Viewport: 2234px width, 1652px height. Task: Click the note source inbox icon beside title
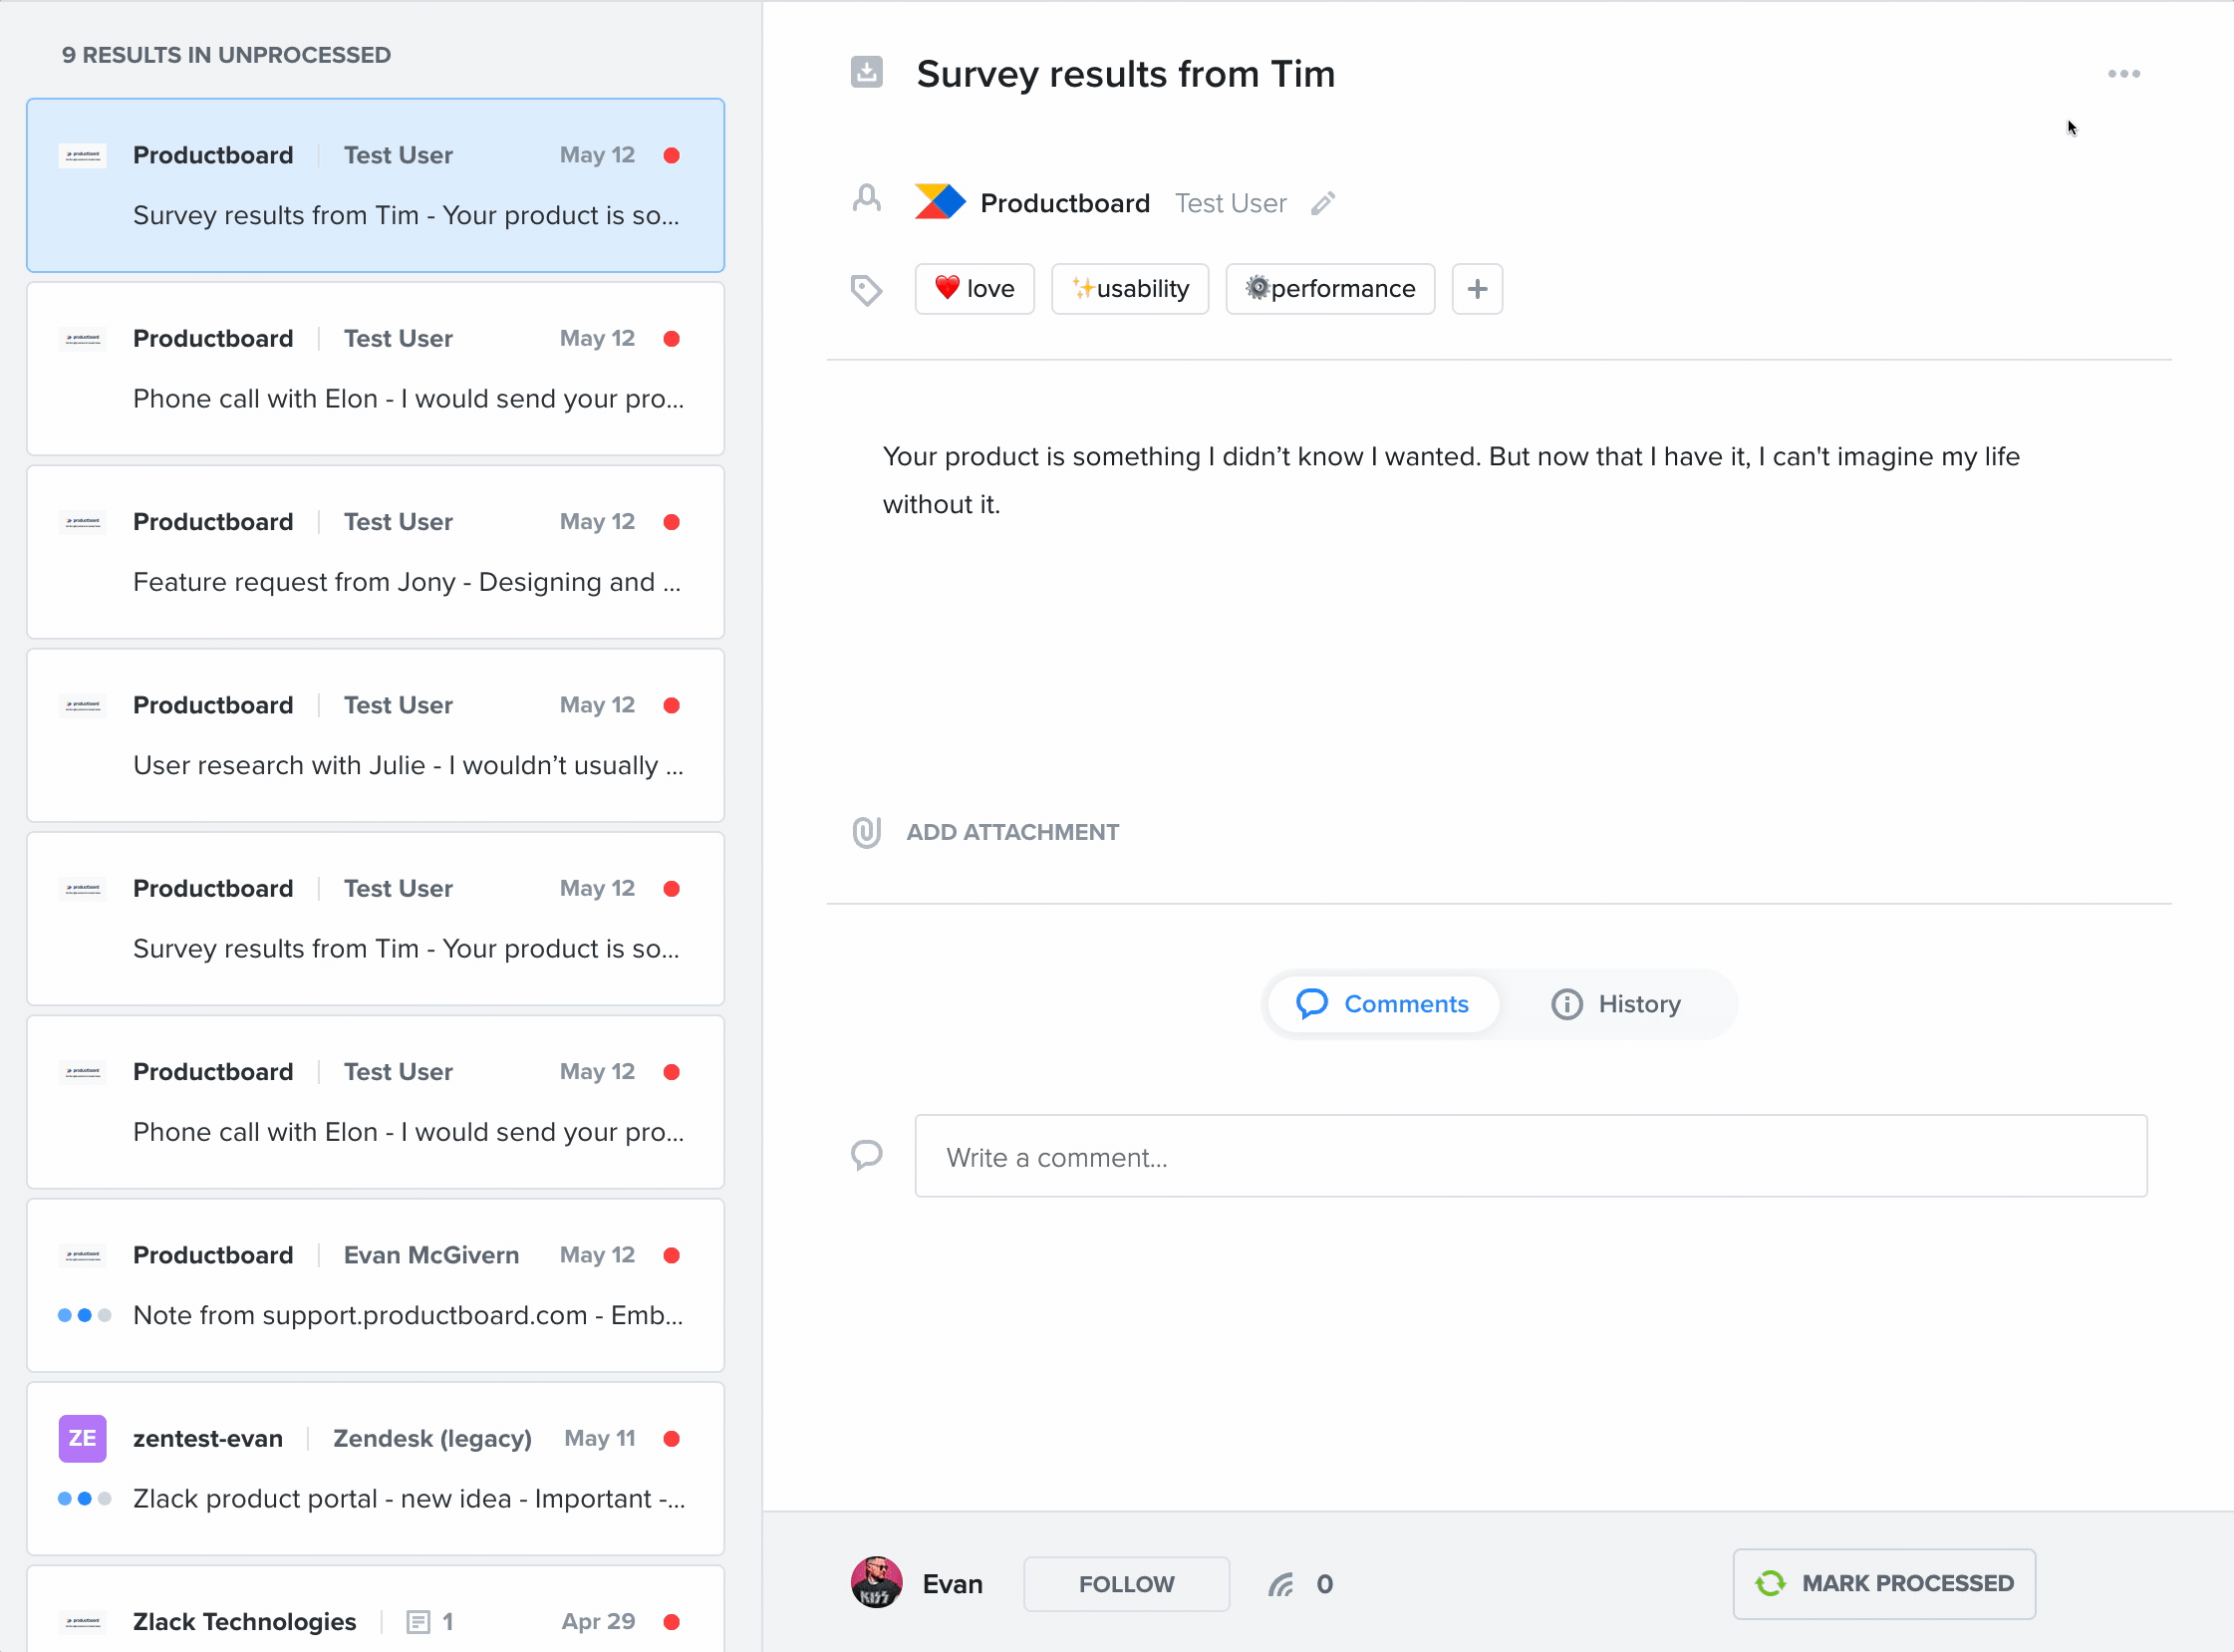866,72
